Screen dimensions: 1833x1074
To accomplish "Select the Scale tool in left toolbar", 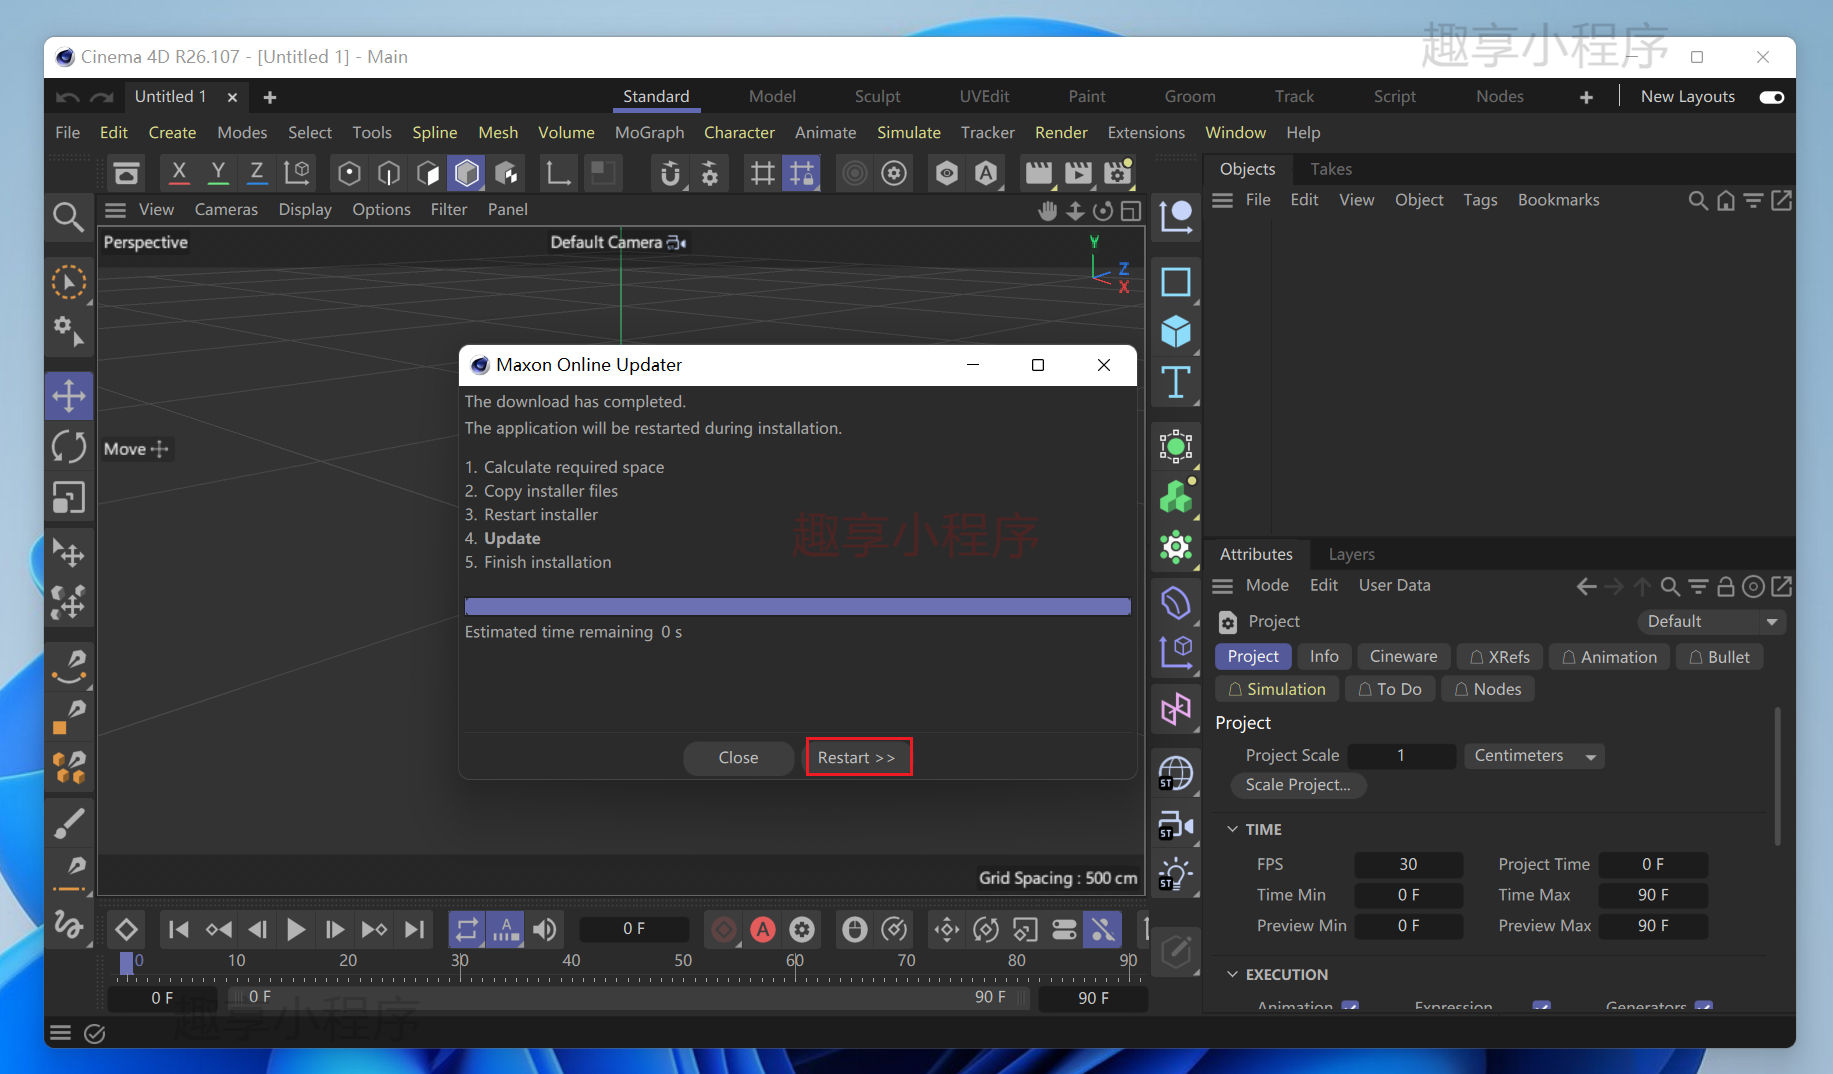I will [68, 497].
